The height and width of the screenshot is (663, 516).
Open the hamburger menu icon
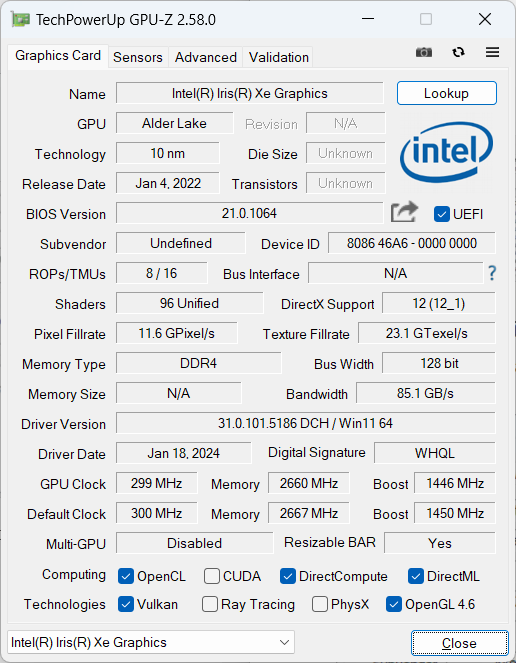492,52
